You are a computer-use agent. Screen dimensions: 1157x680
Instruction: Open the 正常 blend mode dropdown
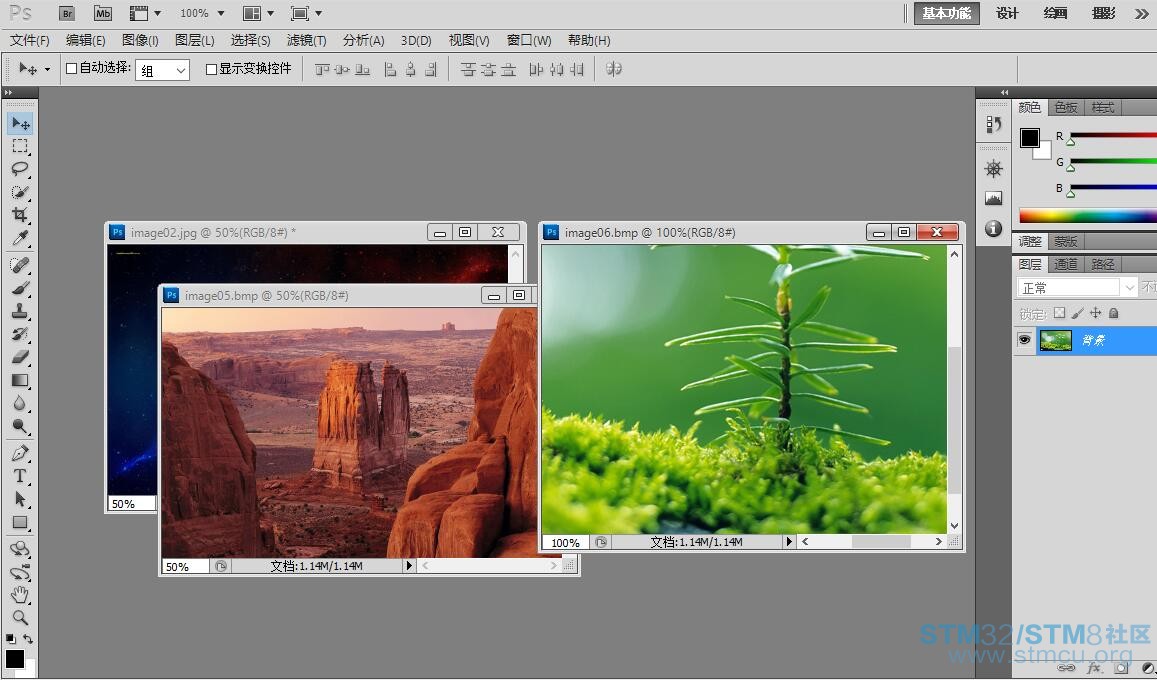(1077, 287)
